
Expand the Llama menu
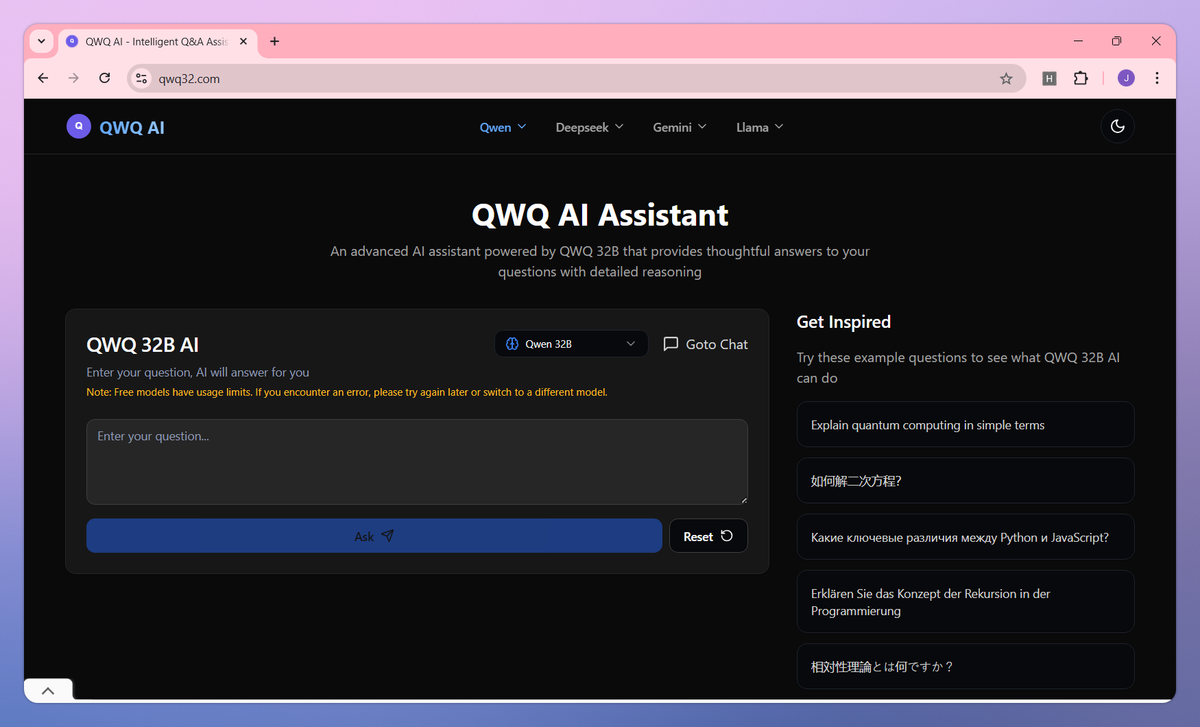coord(760,127)
